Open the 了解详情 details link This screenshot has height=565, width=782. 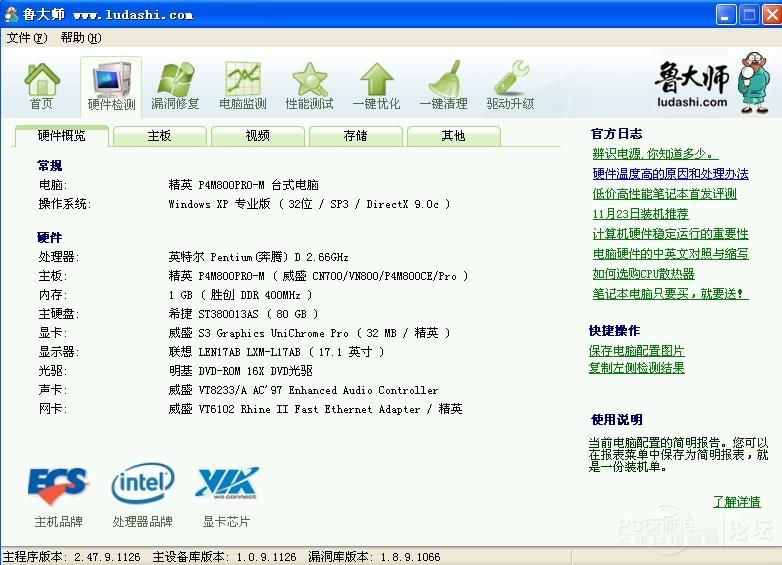736,501
